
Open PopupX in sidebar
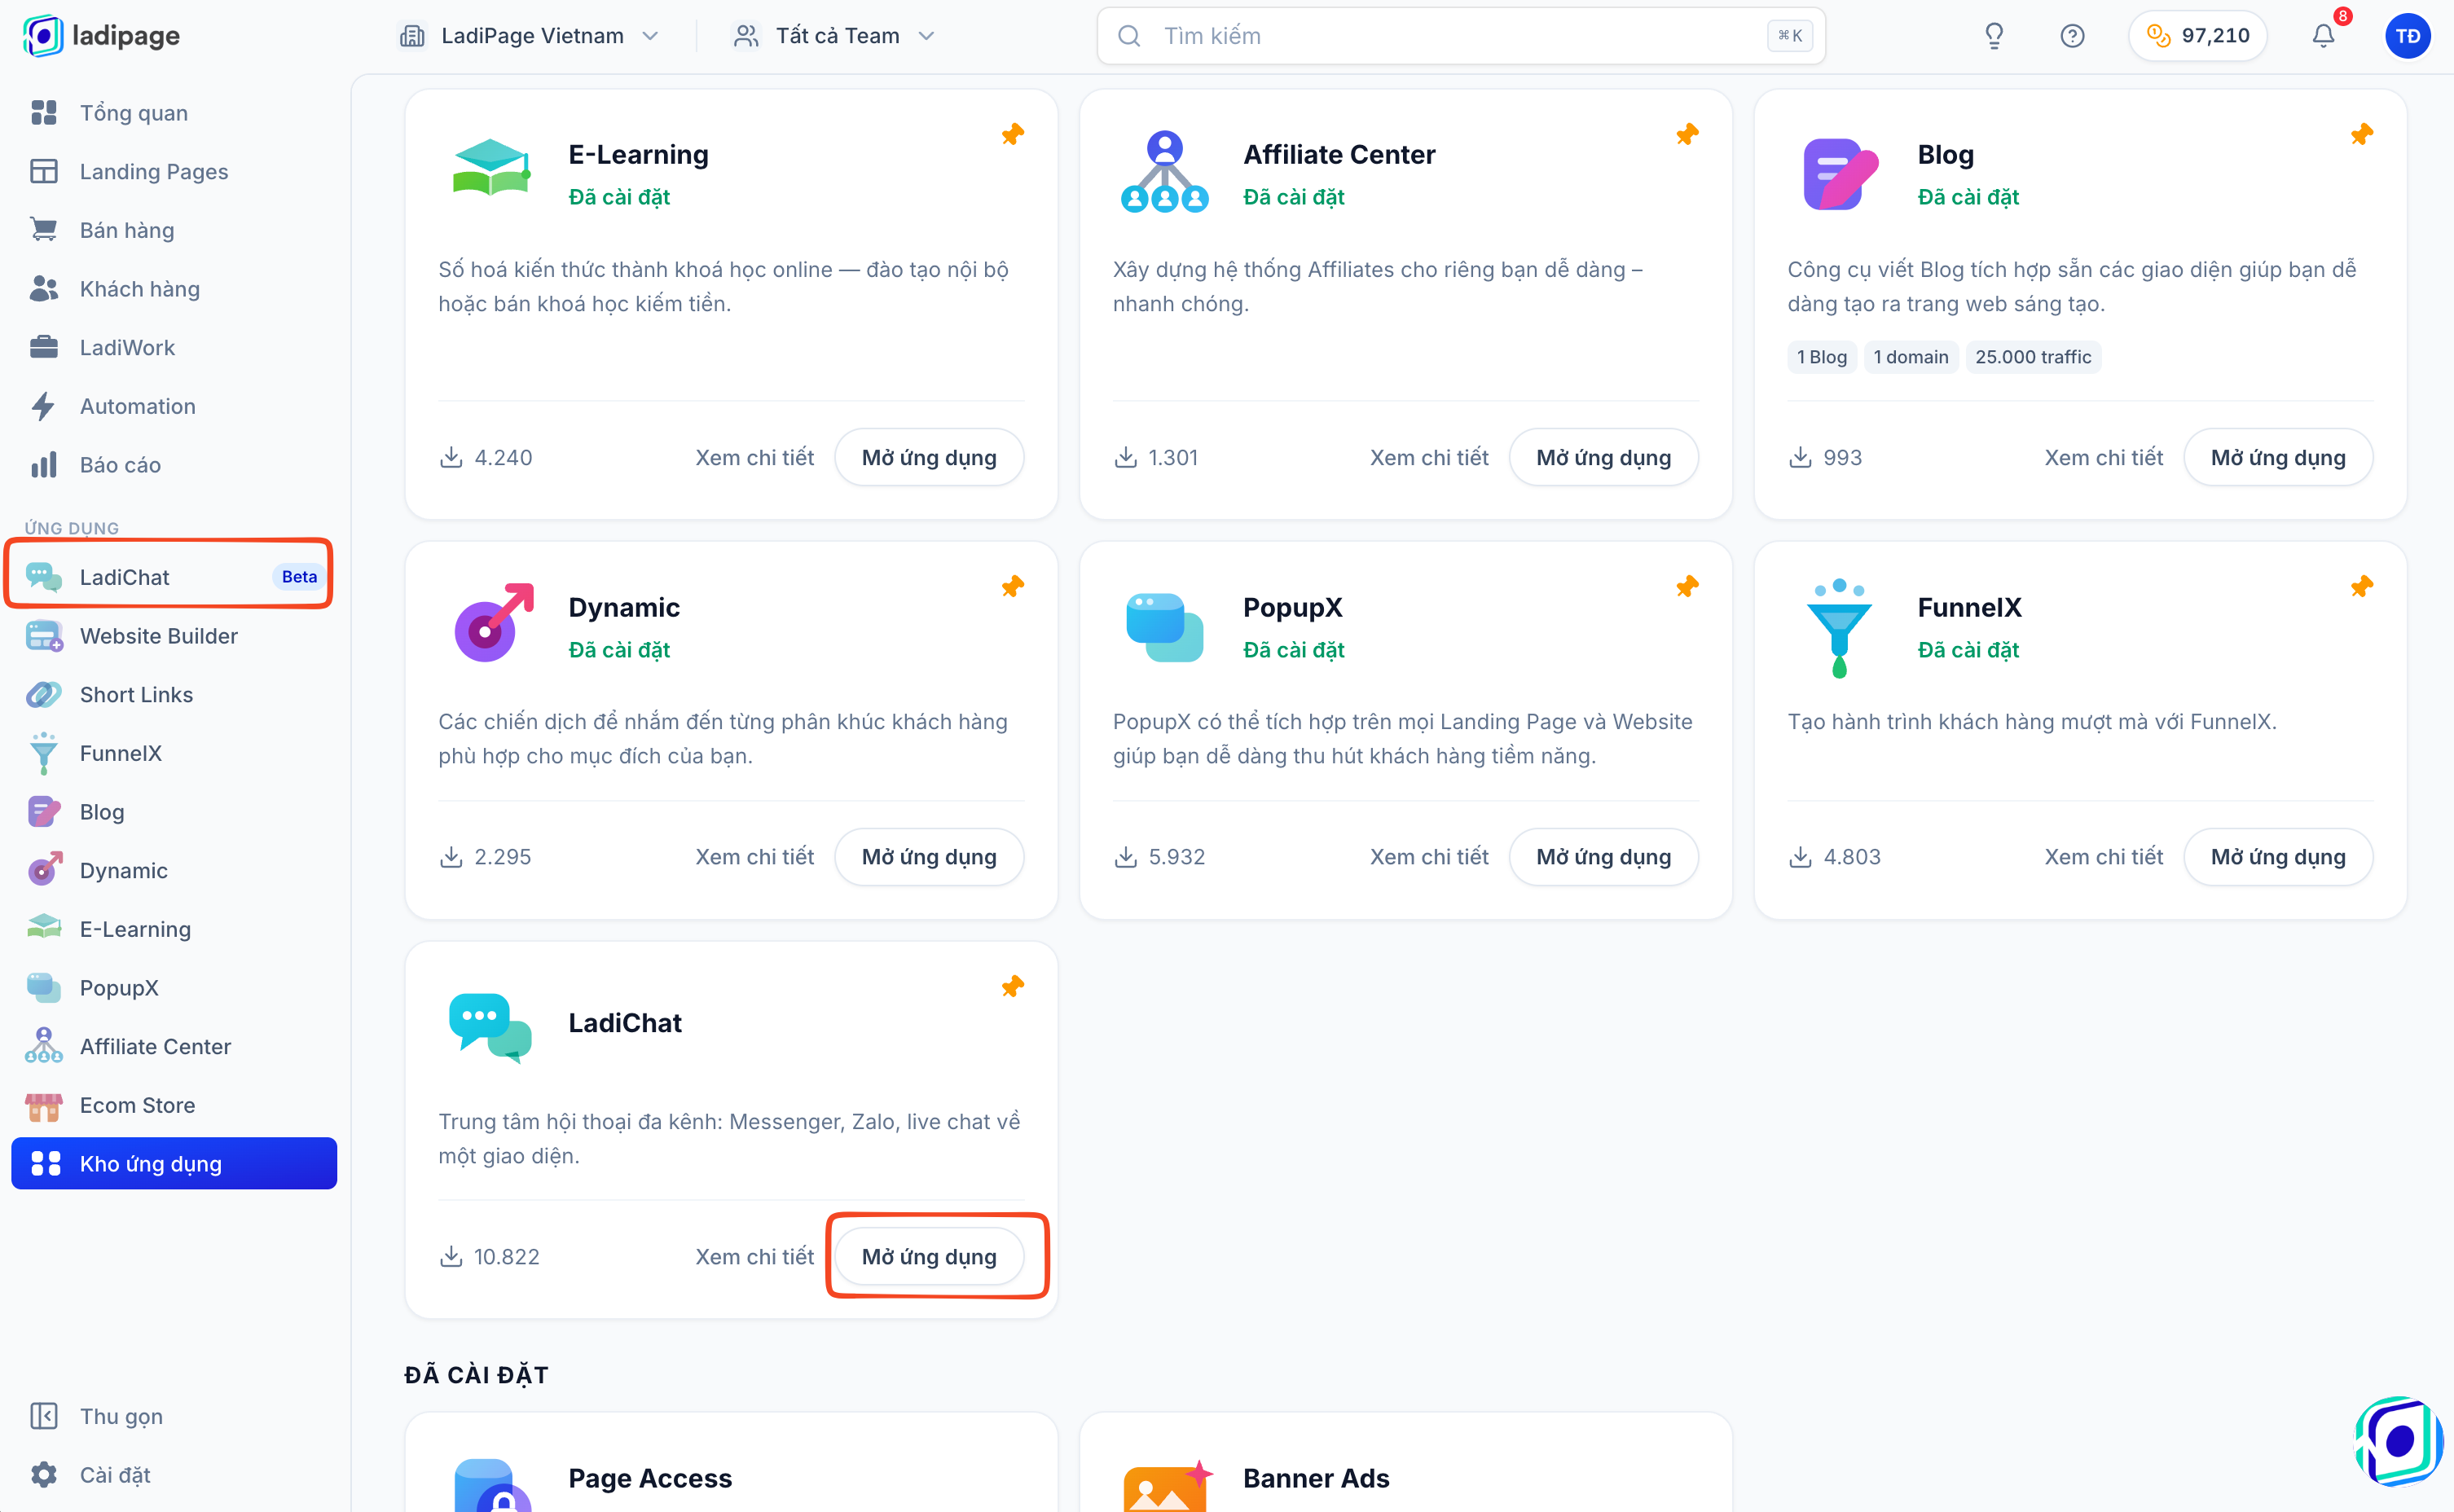(x=174, y=988)
